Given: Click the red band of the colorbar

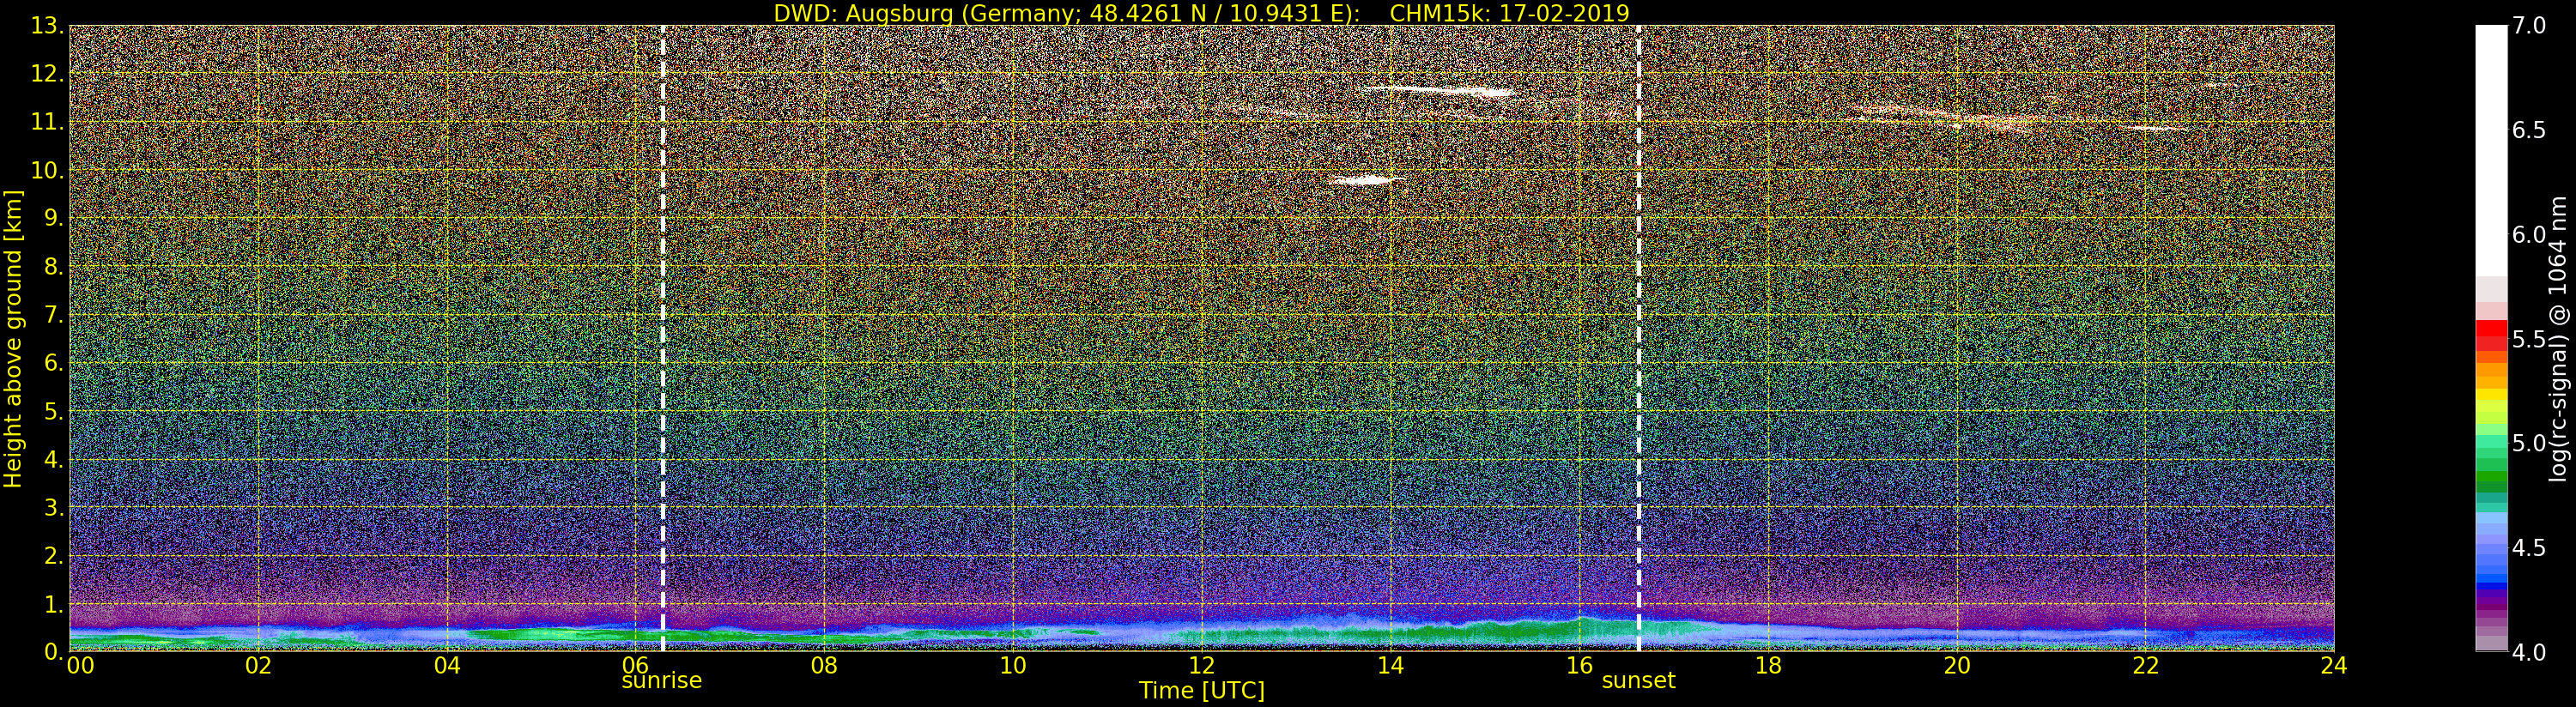Looking at the screenshot, I should (x=2491, y=335).
